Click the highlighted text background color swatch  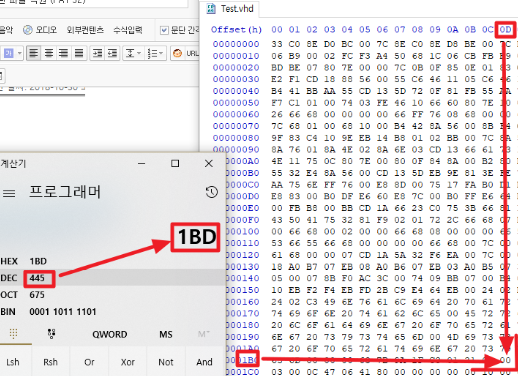point(8,53)
